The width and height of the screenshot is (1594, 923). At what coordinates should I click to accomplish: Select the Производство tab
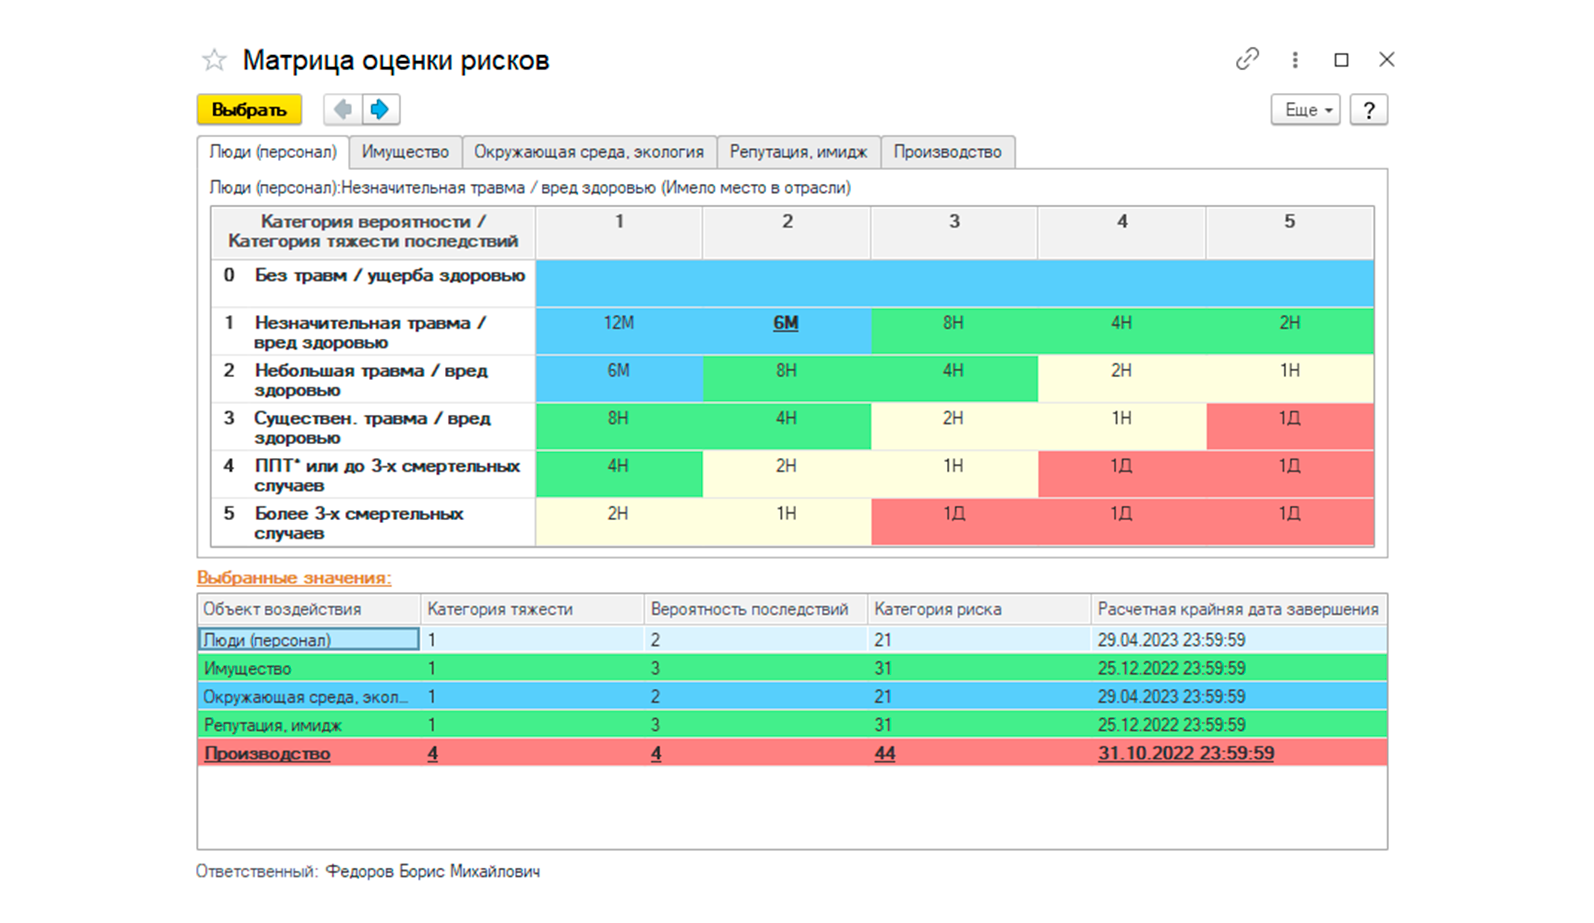click(947, 152)
